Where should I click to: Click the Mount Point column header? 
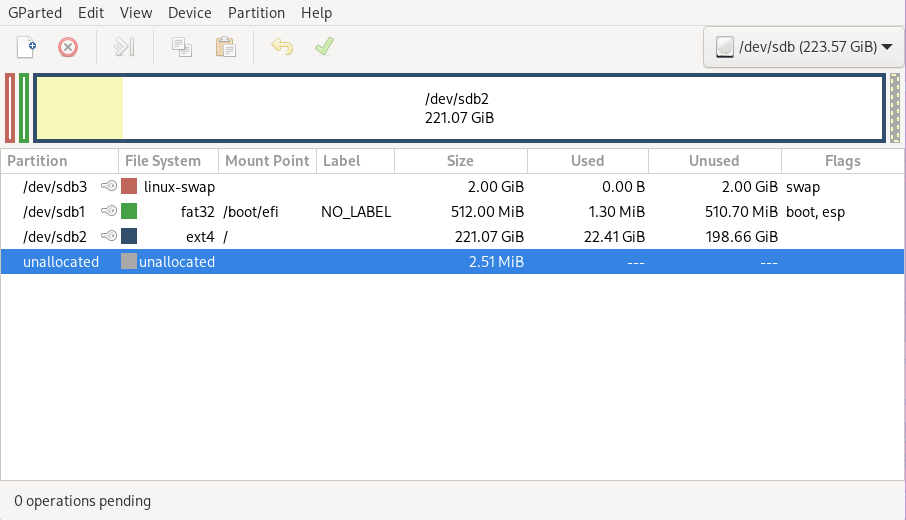(x=268, y=161)
